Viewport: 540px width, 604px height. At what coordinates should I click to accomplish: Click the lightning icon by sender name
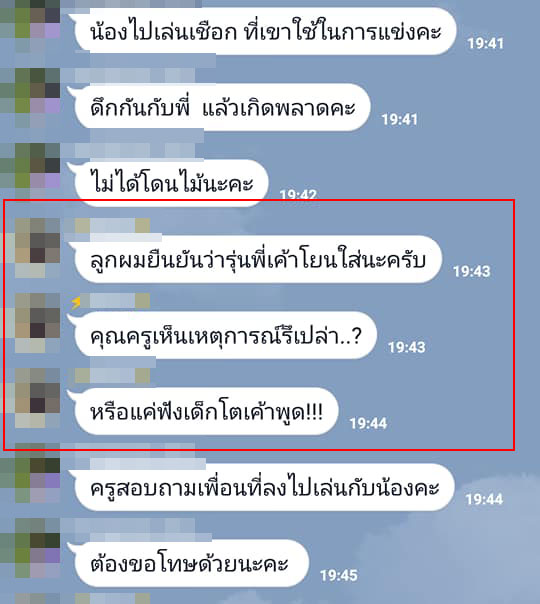76,302
